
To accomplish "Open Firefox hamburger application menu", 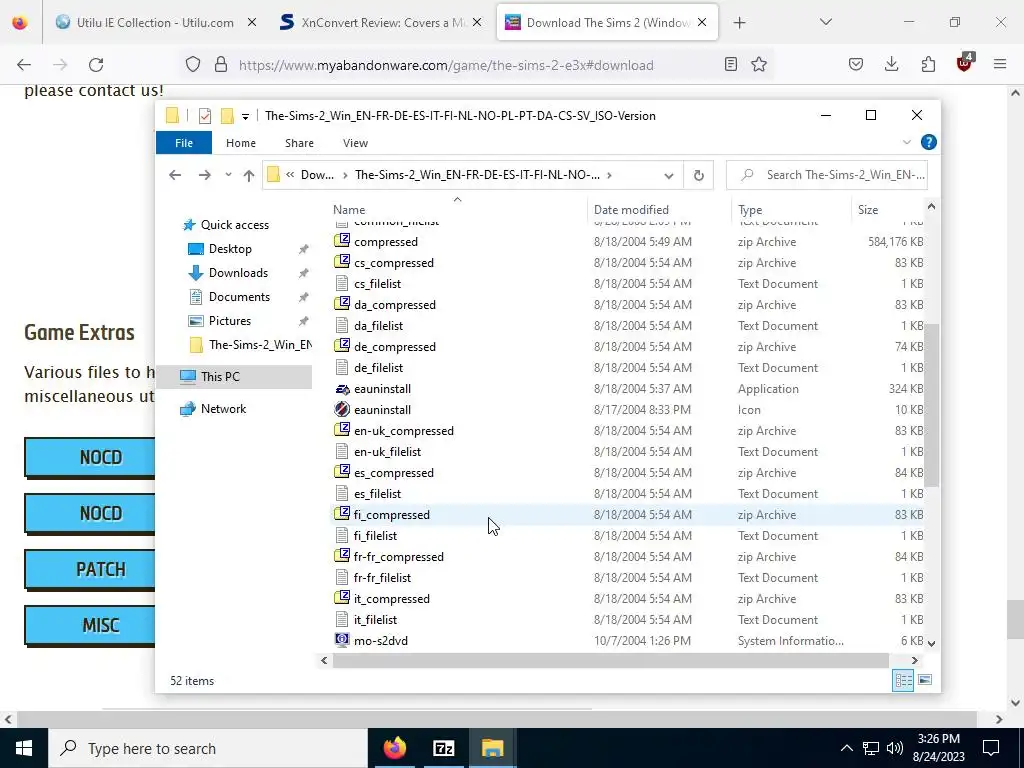I will pos(1000,65).
